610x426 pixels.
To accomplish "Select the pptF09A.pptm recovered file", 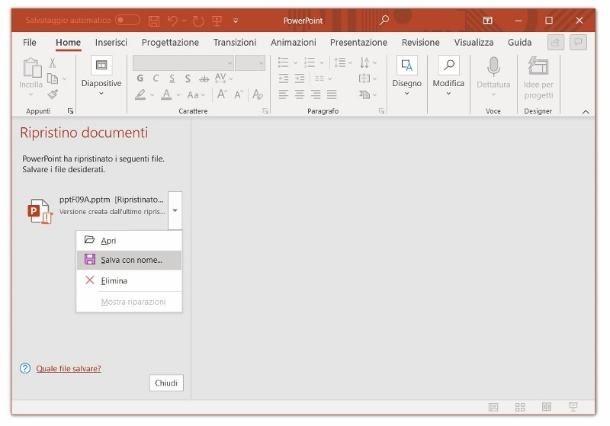I will tap(96, 210).
